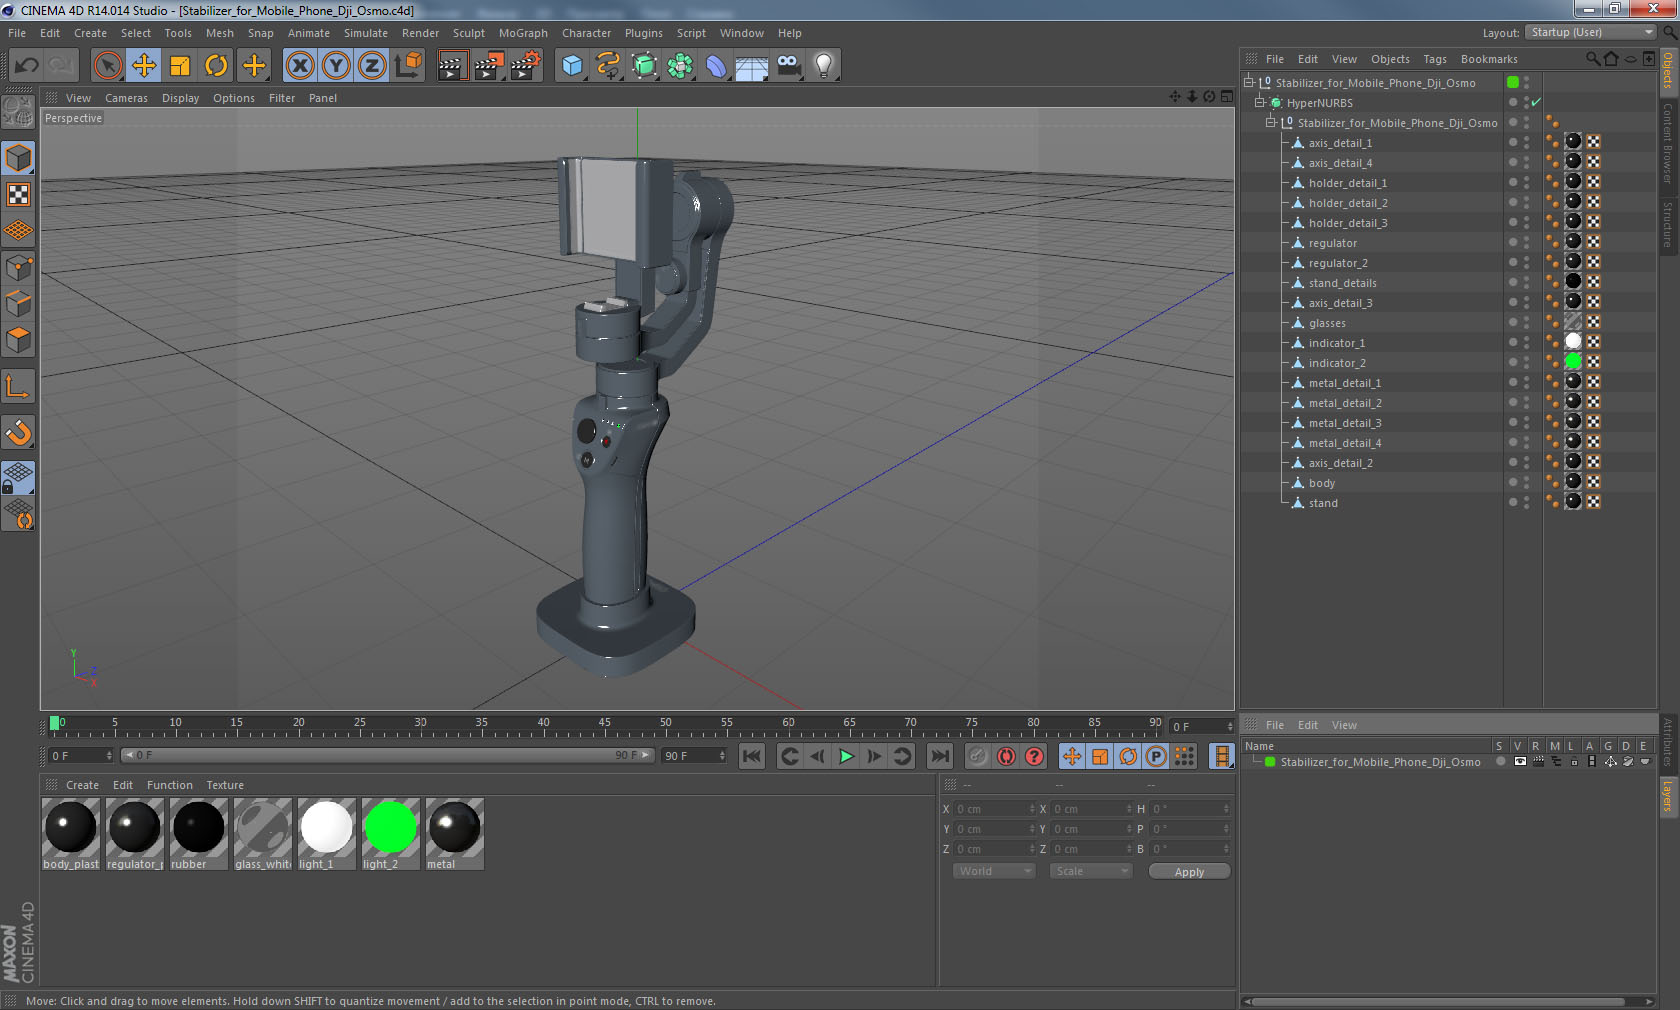This screenshot has width=1680, height=1010.
Task: Open the Mesh menu
Action: [220, 33]
